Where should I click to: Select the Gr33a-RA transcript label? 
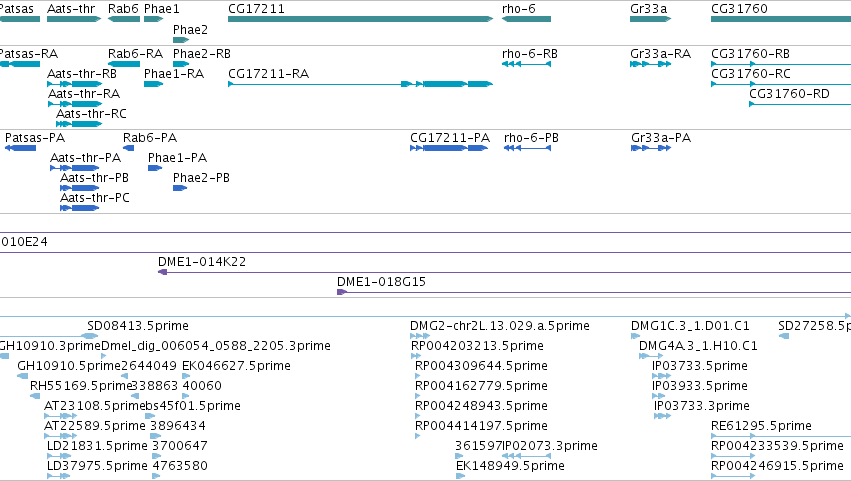[661, 54]
